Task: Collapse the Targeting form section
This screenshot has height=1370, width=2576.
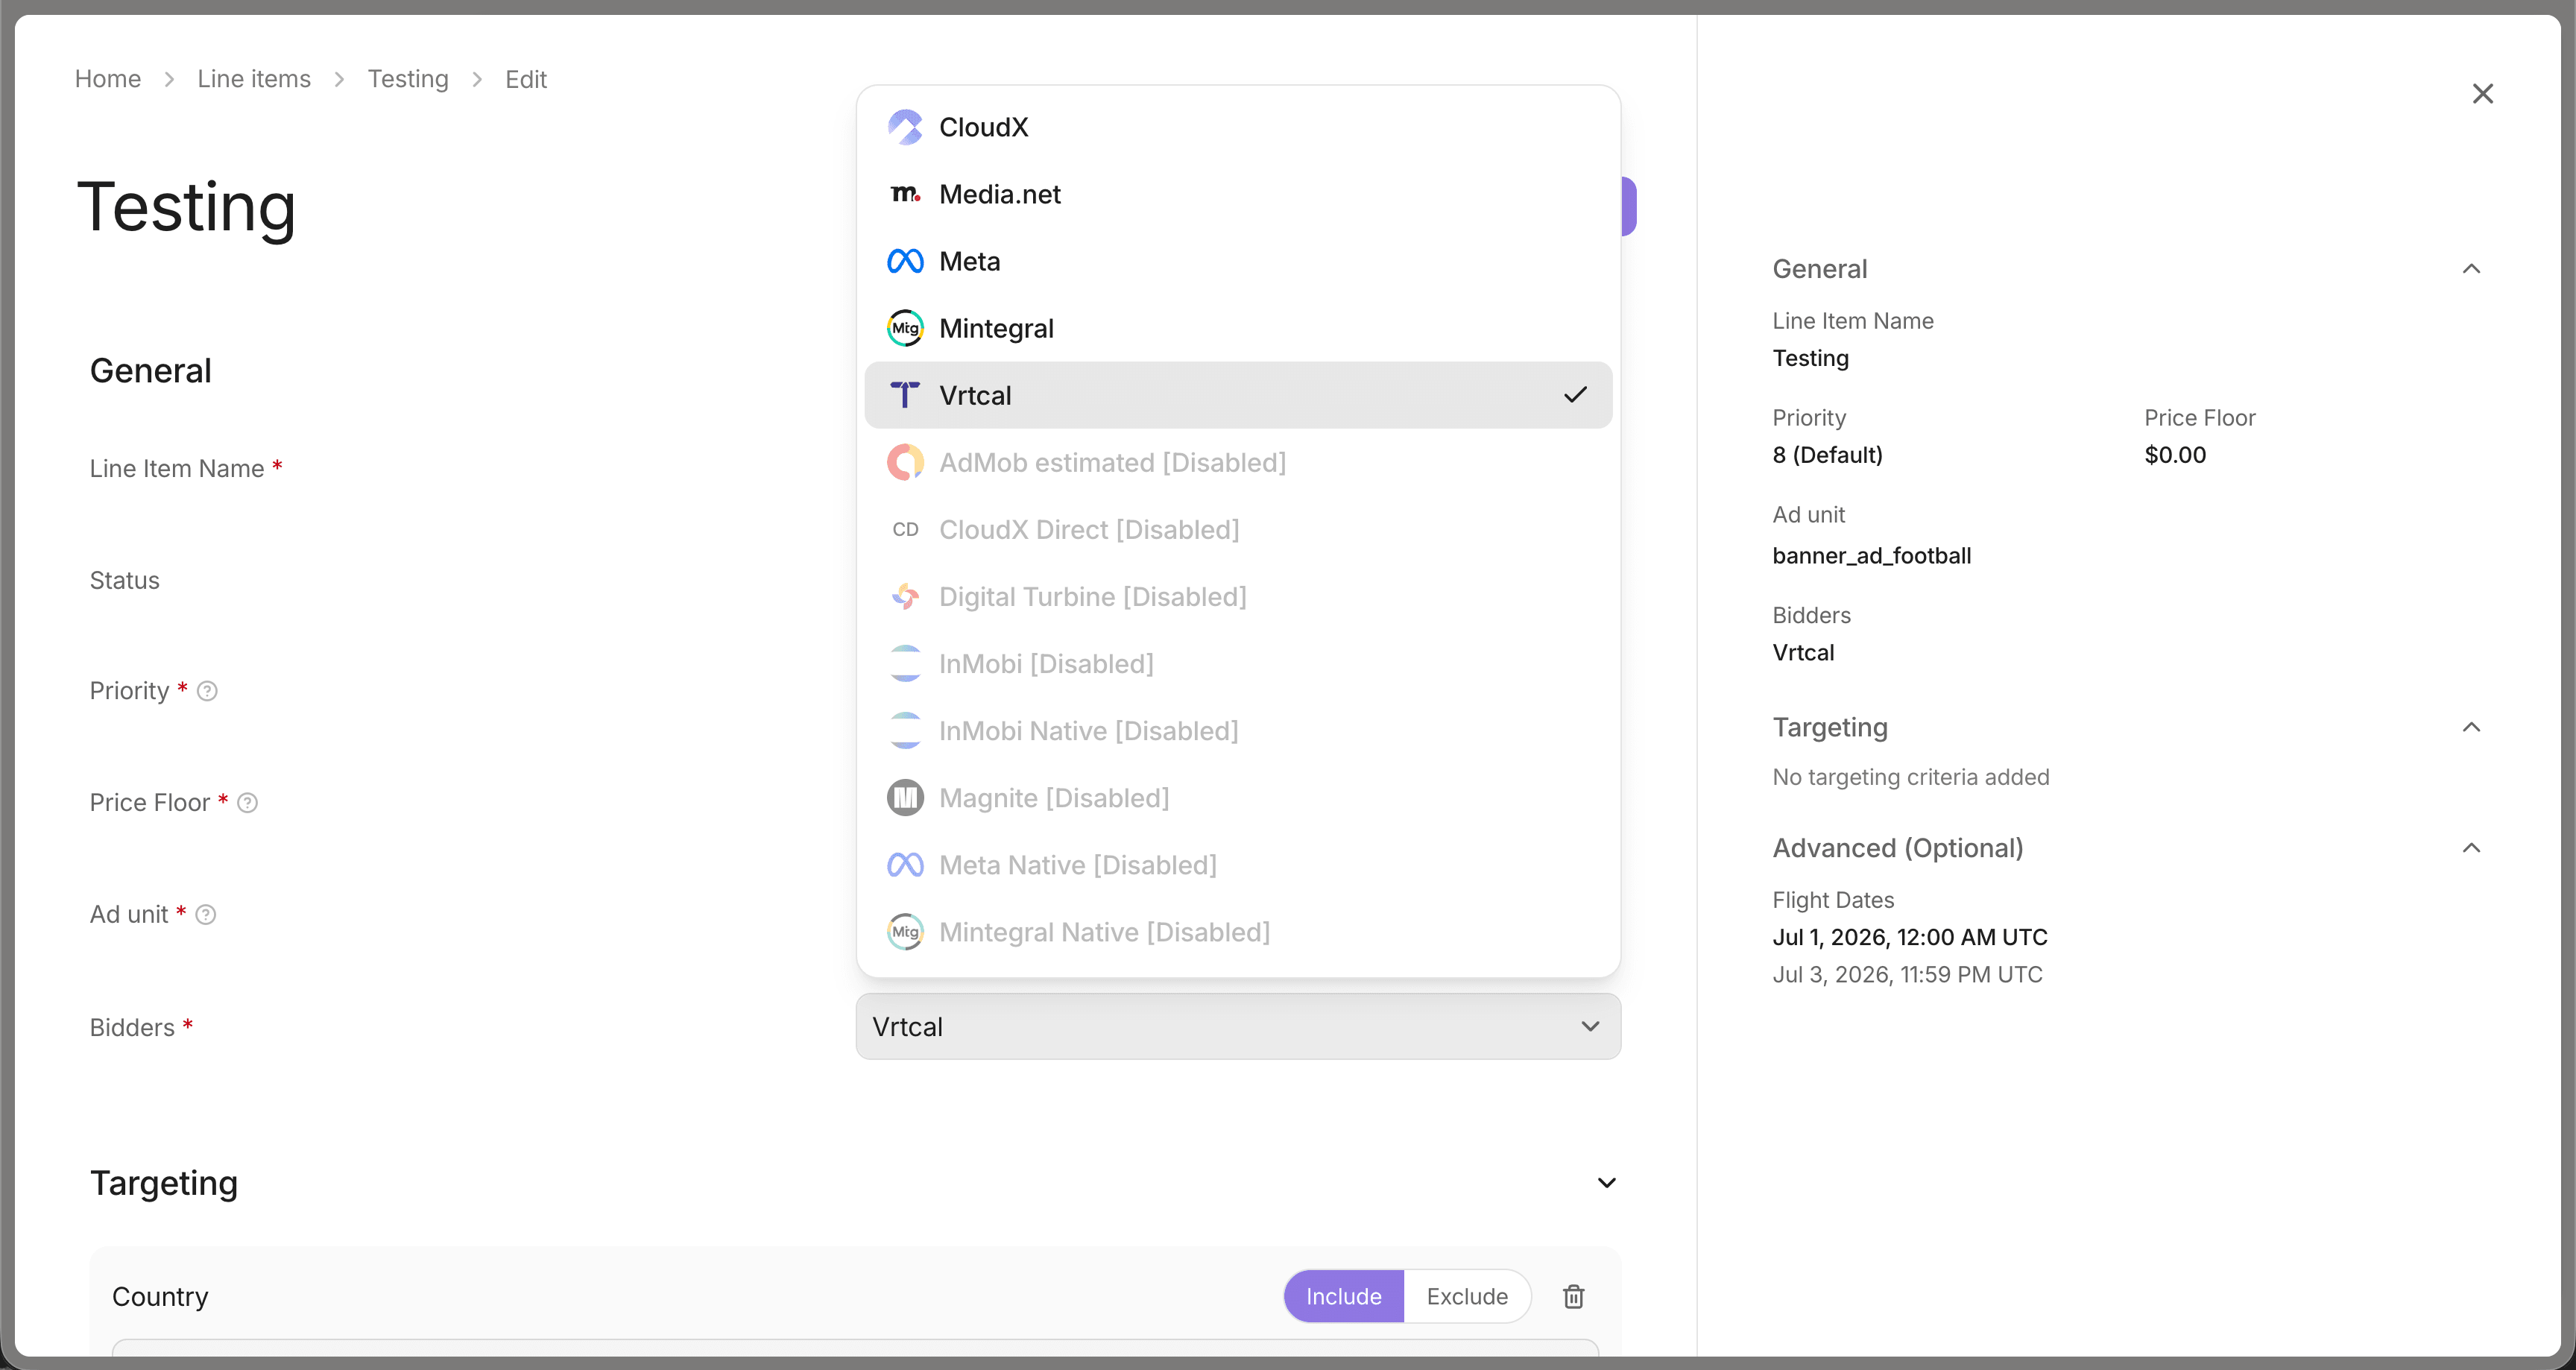Action: pos(1606,1183)
